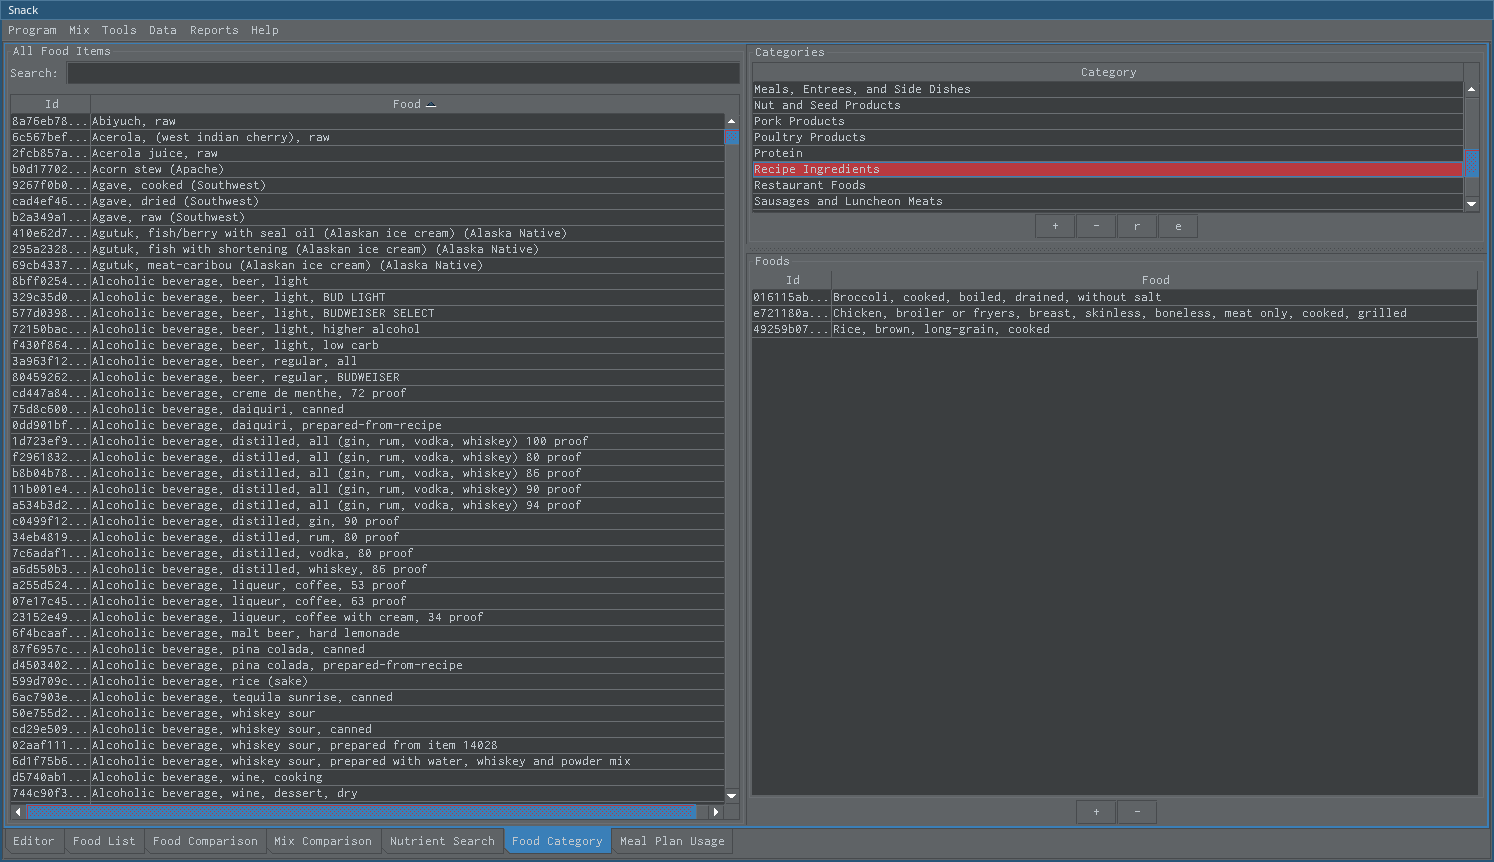Switch to the Food List tab
Image resolution: width=1494 pixels, height=862 pixels.
click(104, 841)
